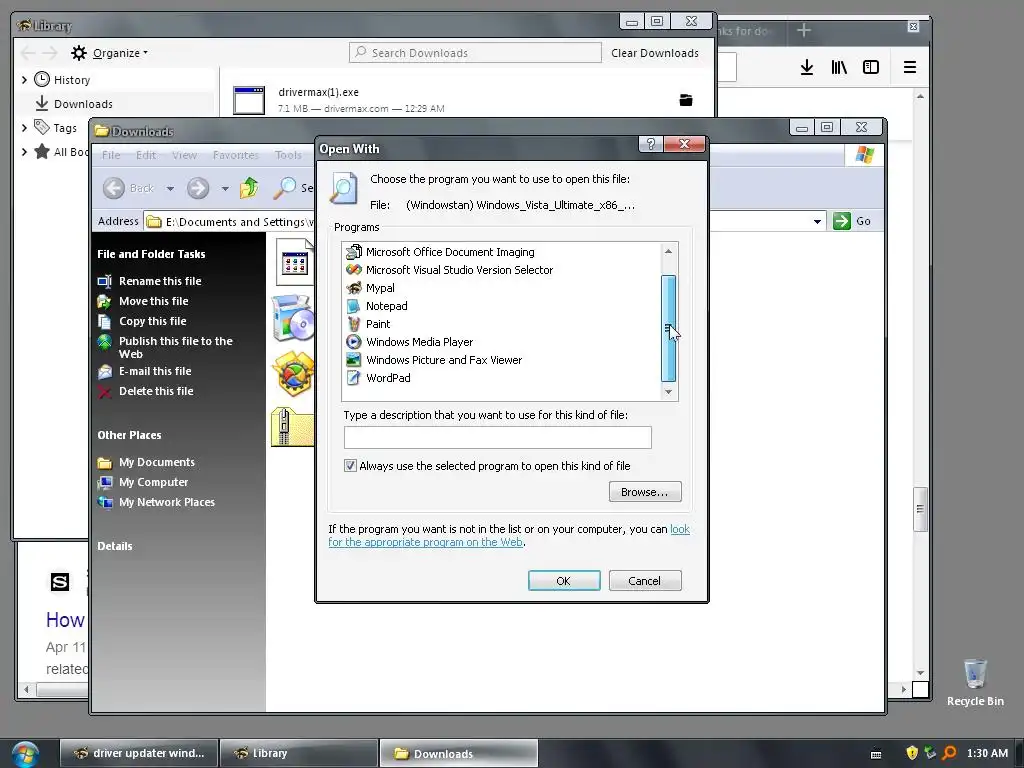Select Mypal in programs list

pyautogui.click(x=370, y=288)
